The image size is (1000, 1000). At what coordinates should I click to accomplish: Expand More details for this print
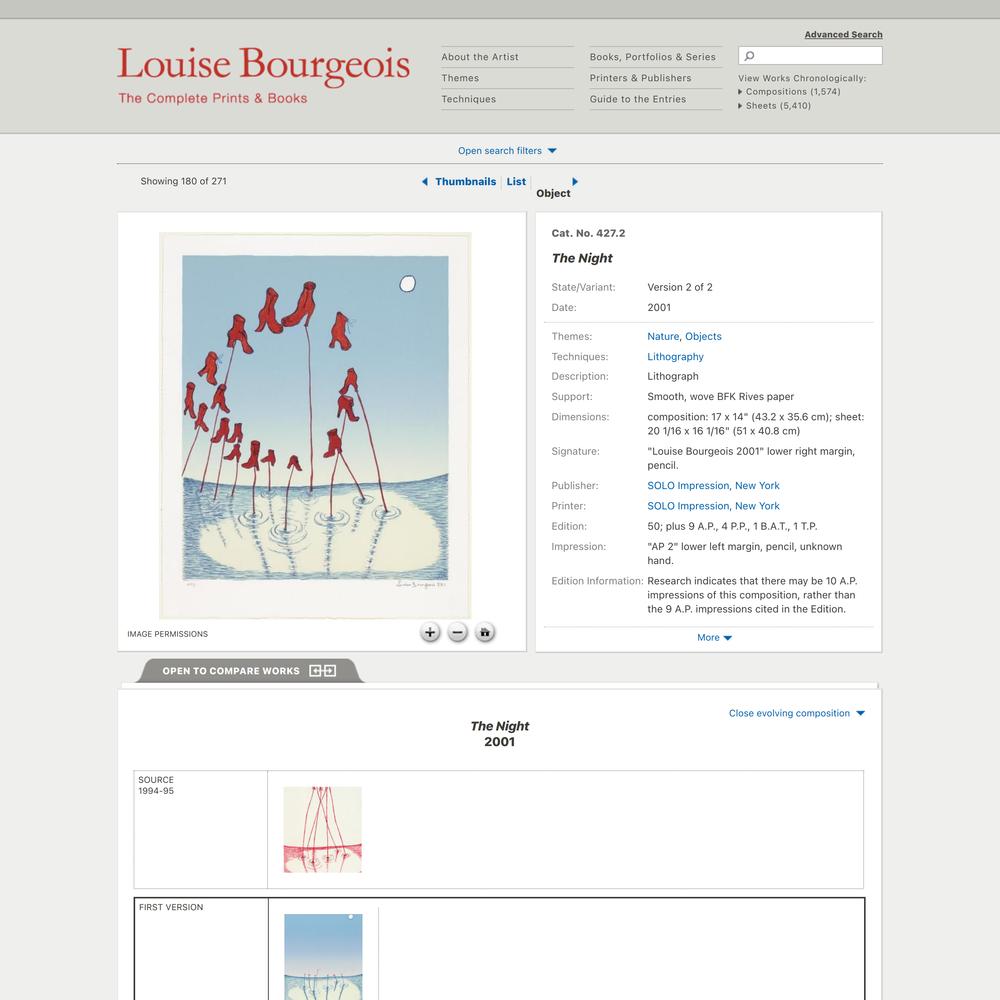click(x=714, y=638)
